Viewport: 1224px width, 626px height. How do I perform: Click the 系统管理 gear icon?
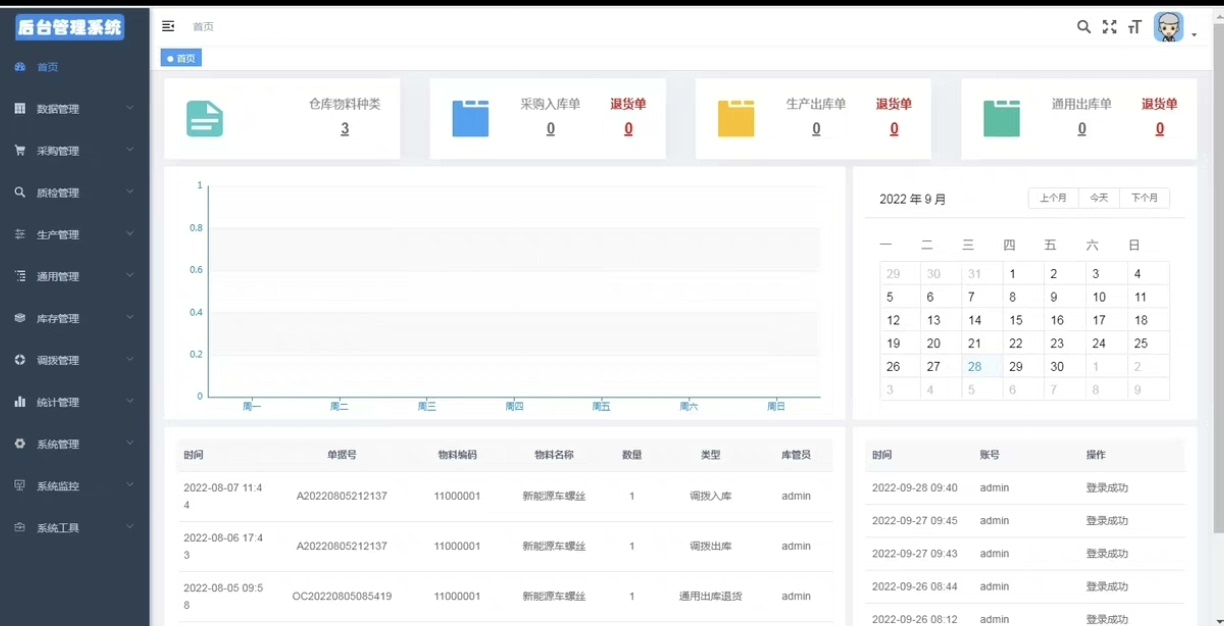[x=20, y=444]
